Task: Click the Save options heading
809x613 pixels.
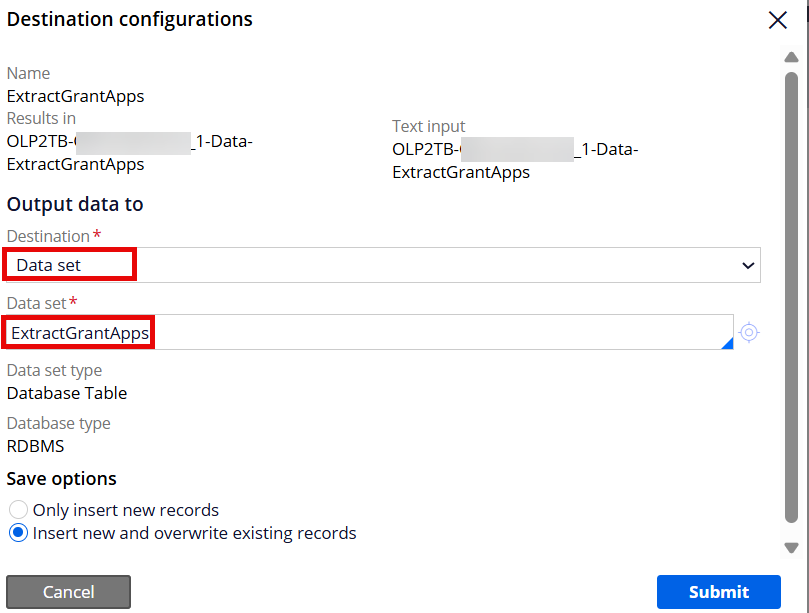Action: (x=61, y=479)
